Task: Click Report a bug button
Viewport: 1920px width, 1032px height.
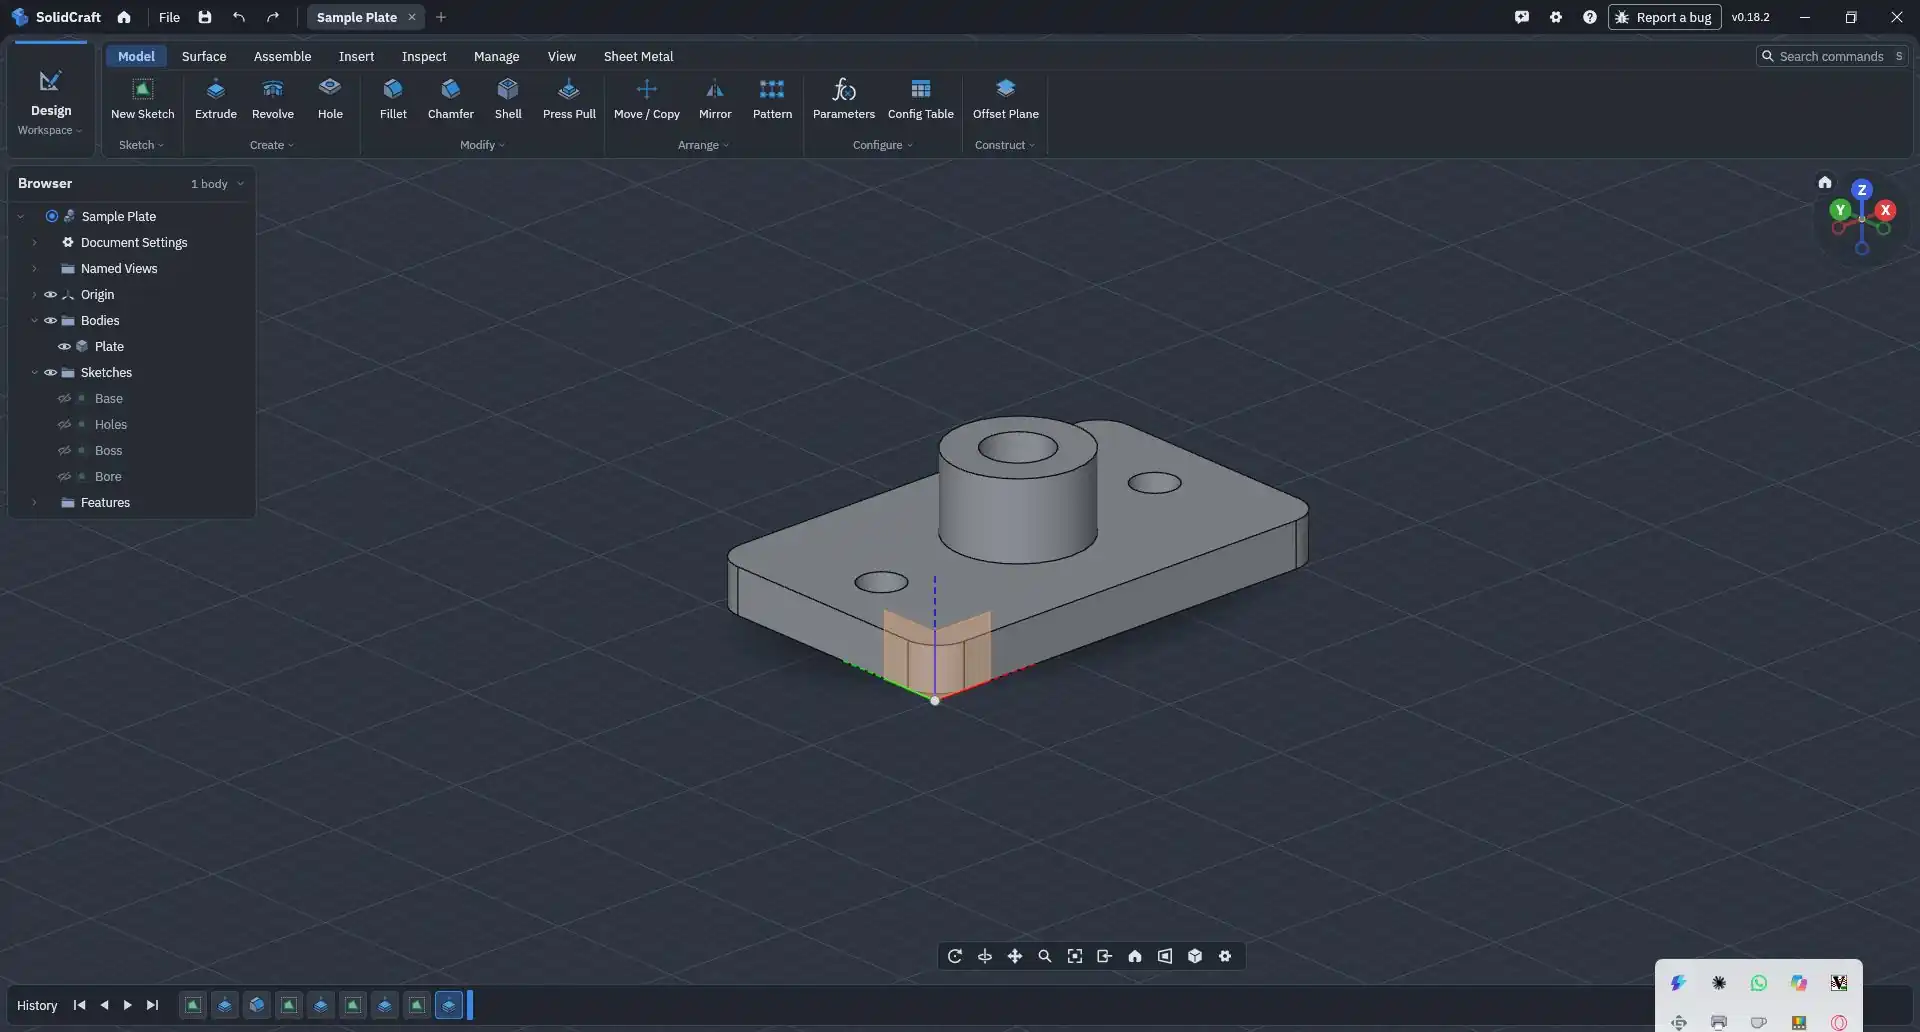Action: (1664, 17)
